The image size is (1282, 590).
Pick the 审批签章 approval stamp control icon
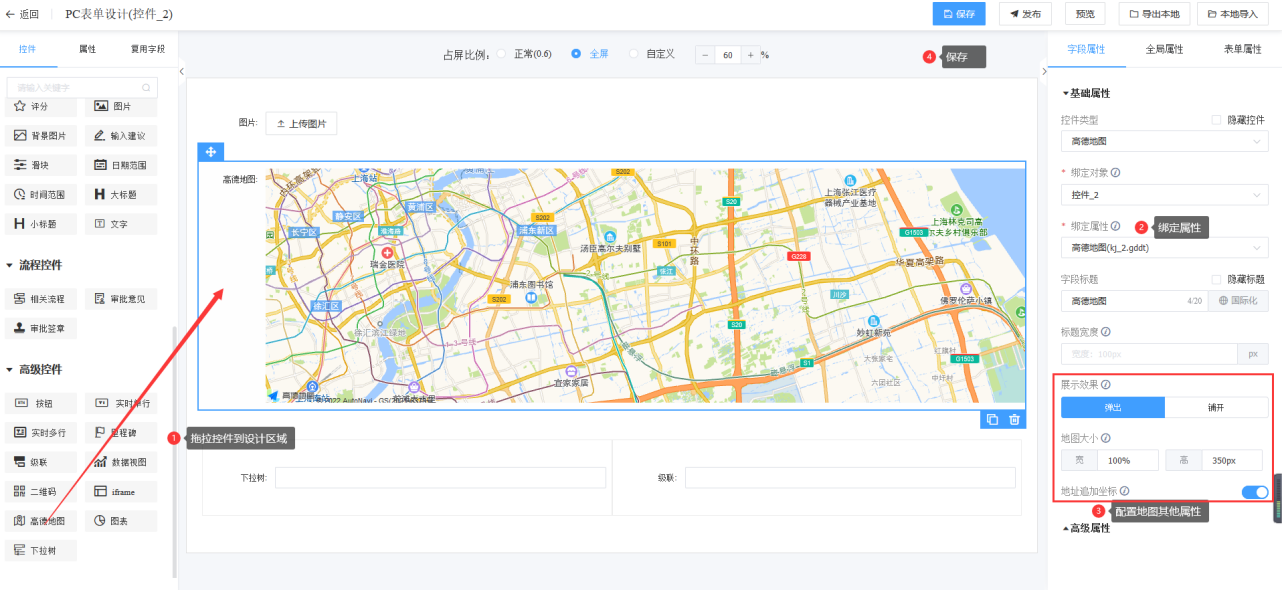coord(20,327)
